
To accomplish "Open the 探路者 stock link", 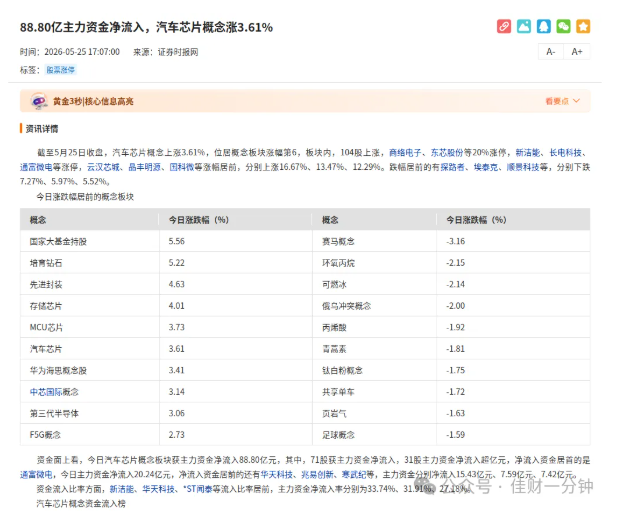I will (x=452, y=167).
